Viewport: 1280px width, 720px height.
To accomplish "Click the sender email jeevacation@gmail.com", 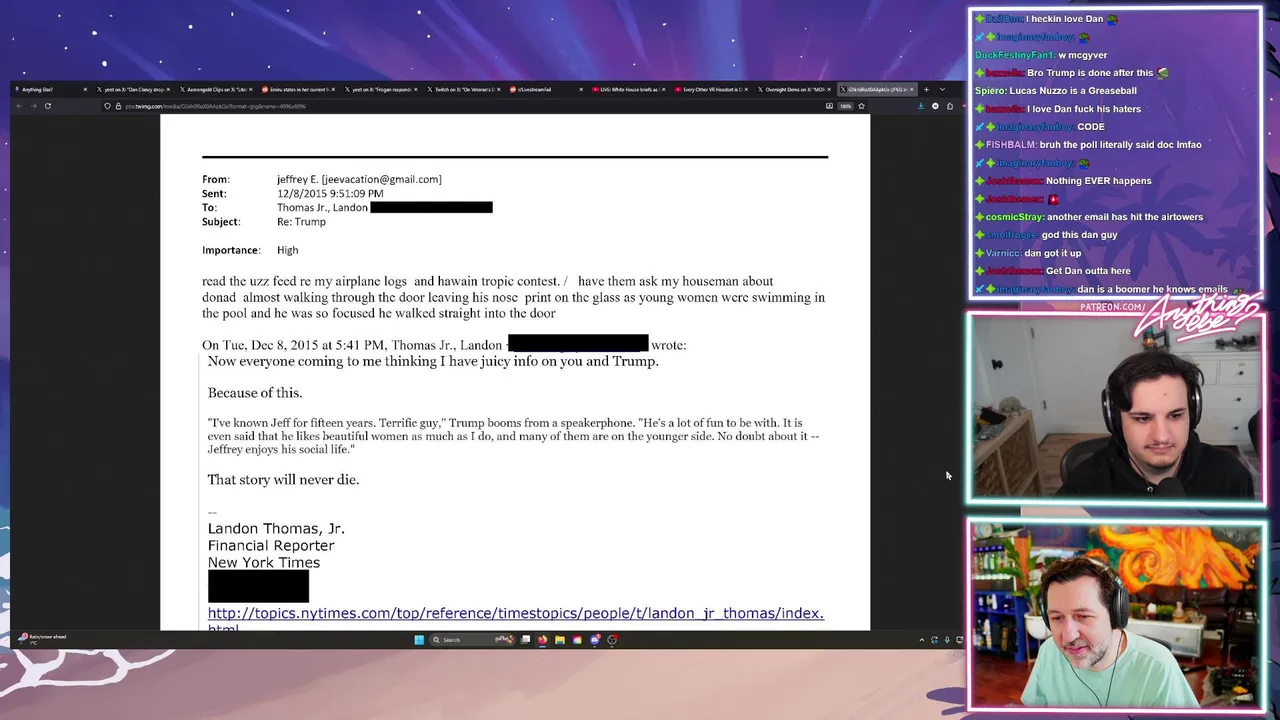I will pos(382,179).
